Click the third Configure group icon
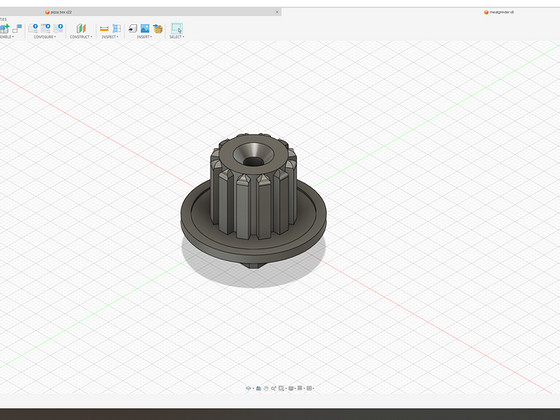 tap(58, 29)
